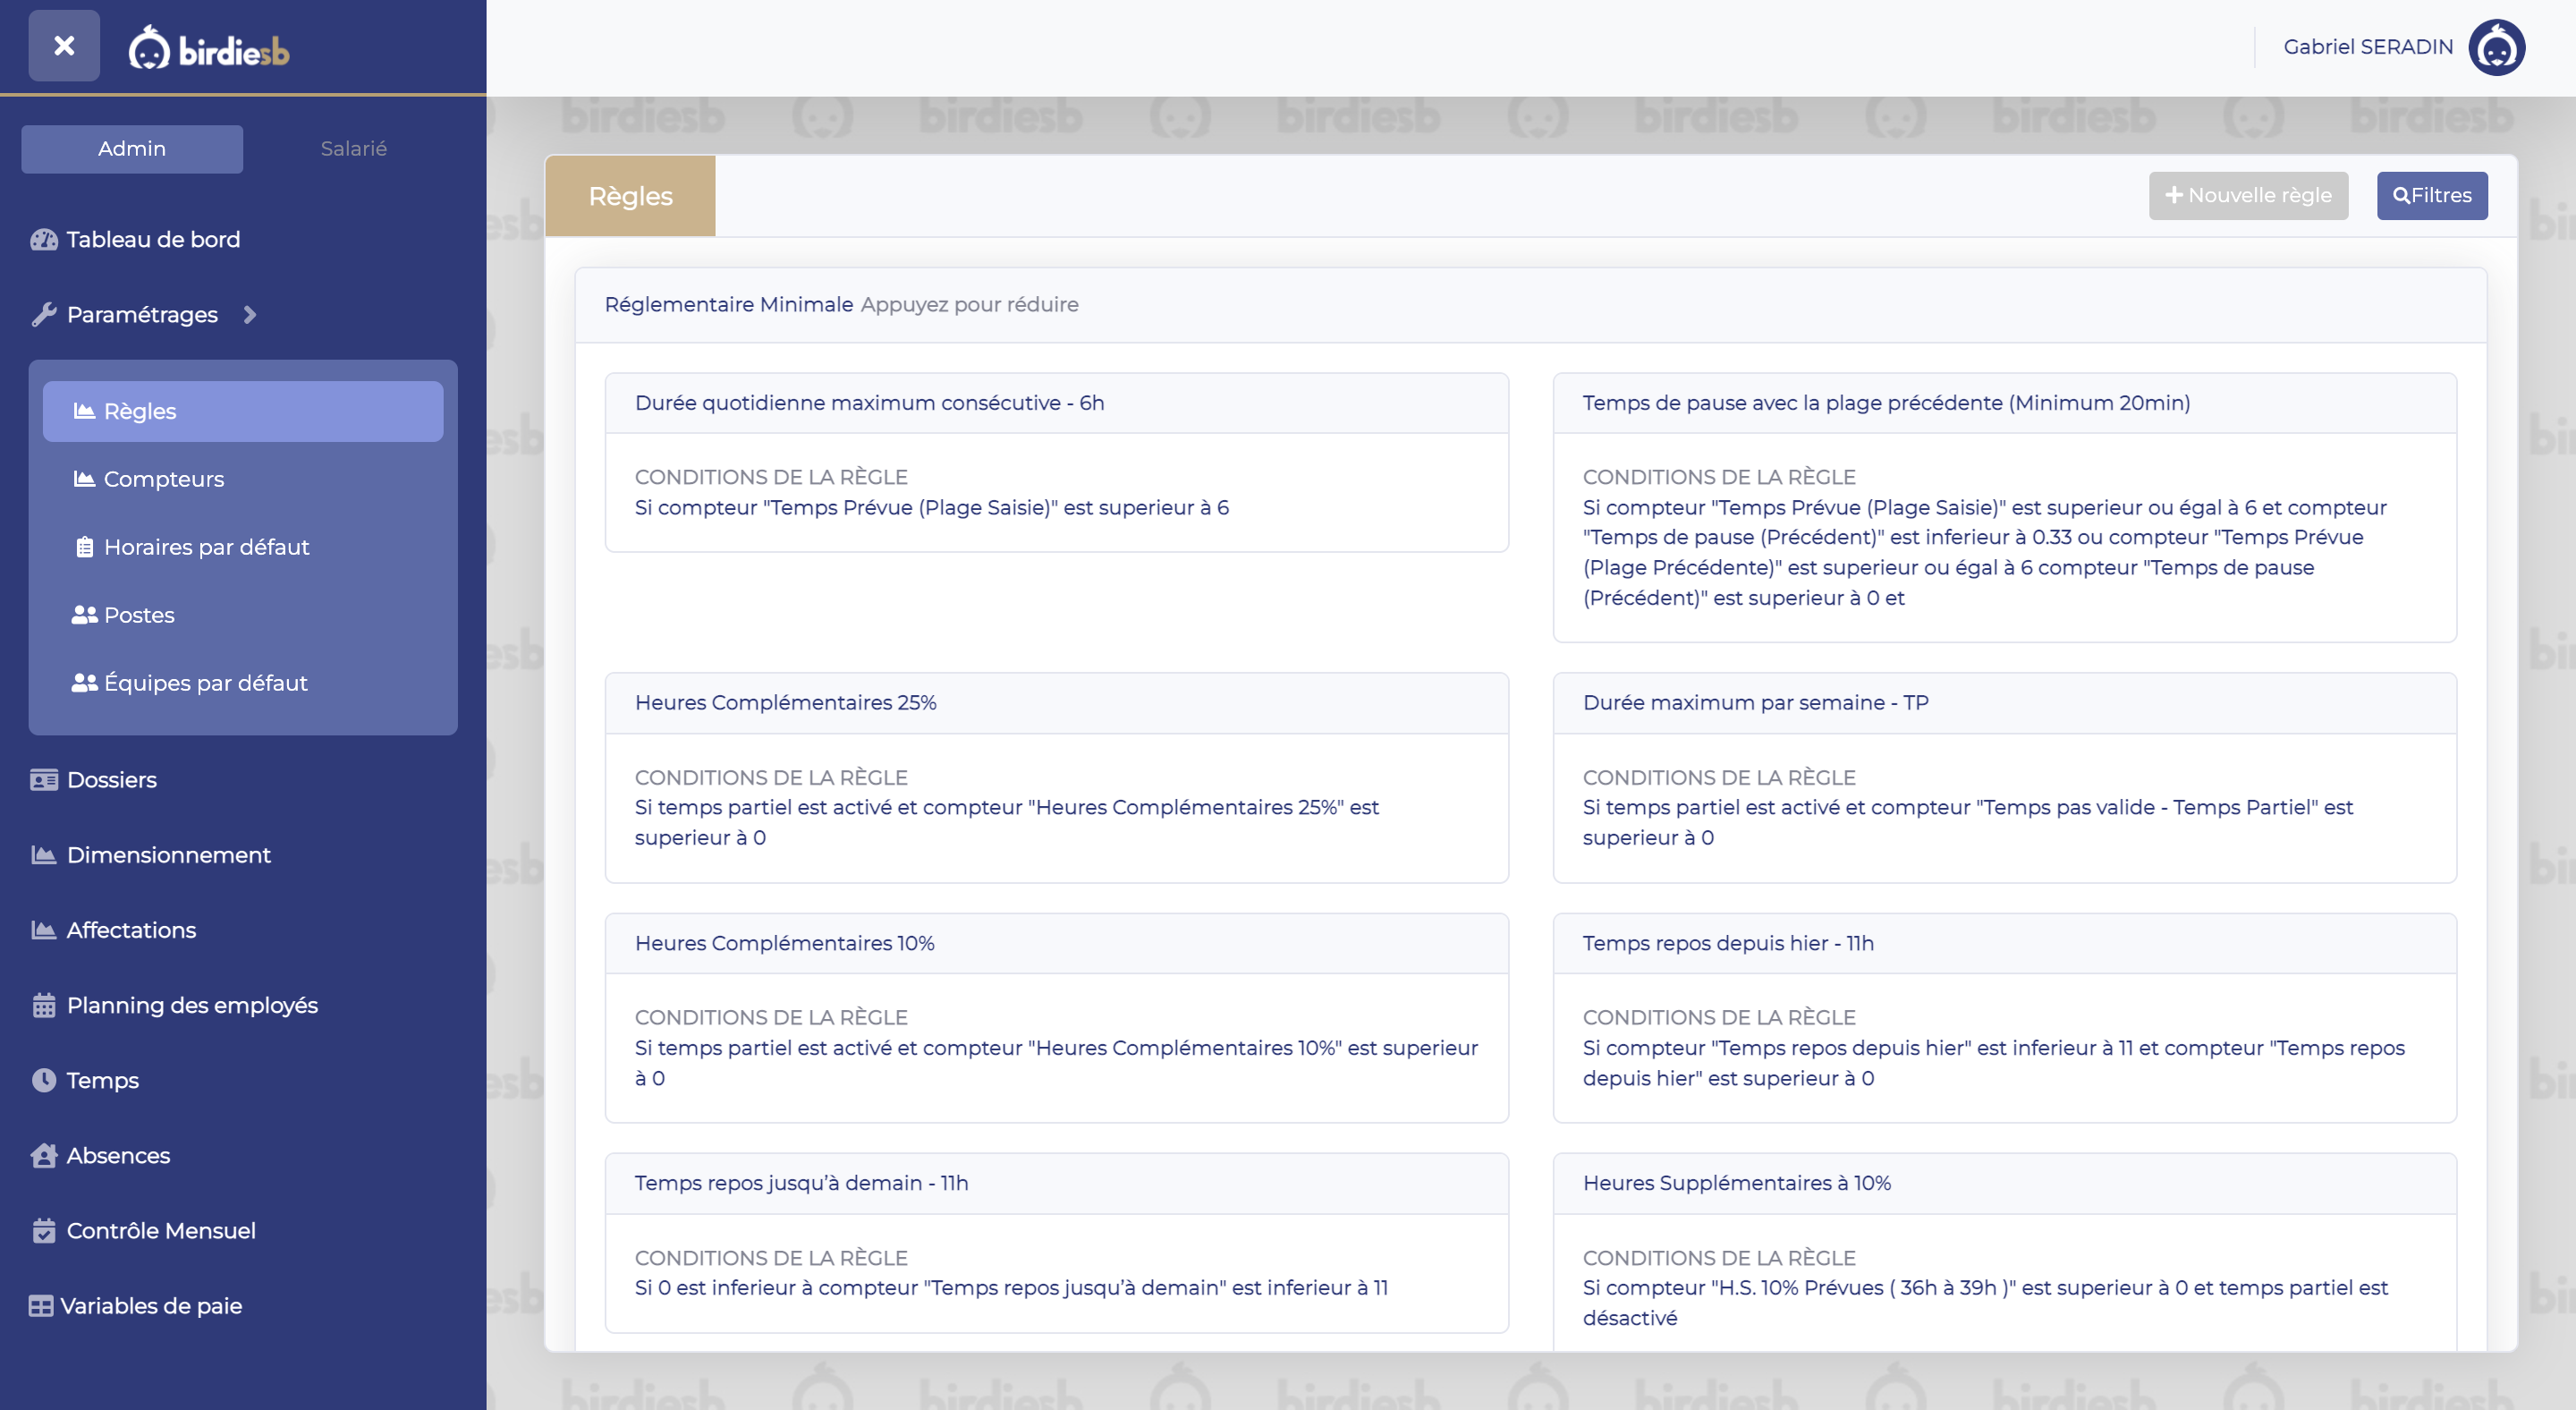Click the Dossiers card icon
The image size is (2576, 1410).
(43, 780)
